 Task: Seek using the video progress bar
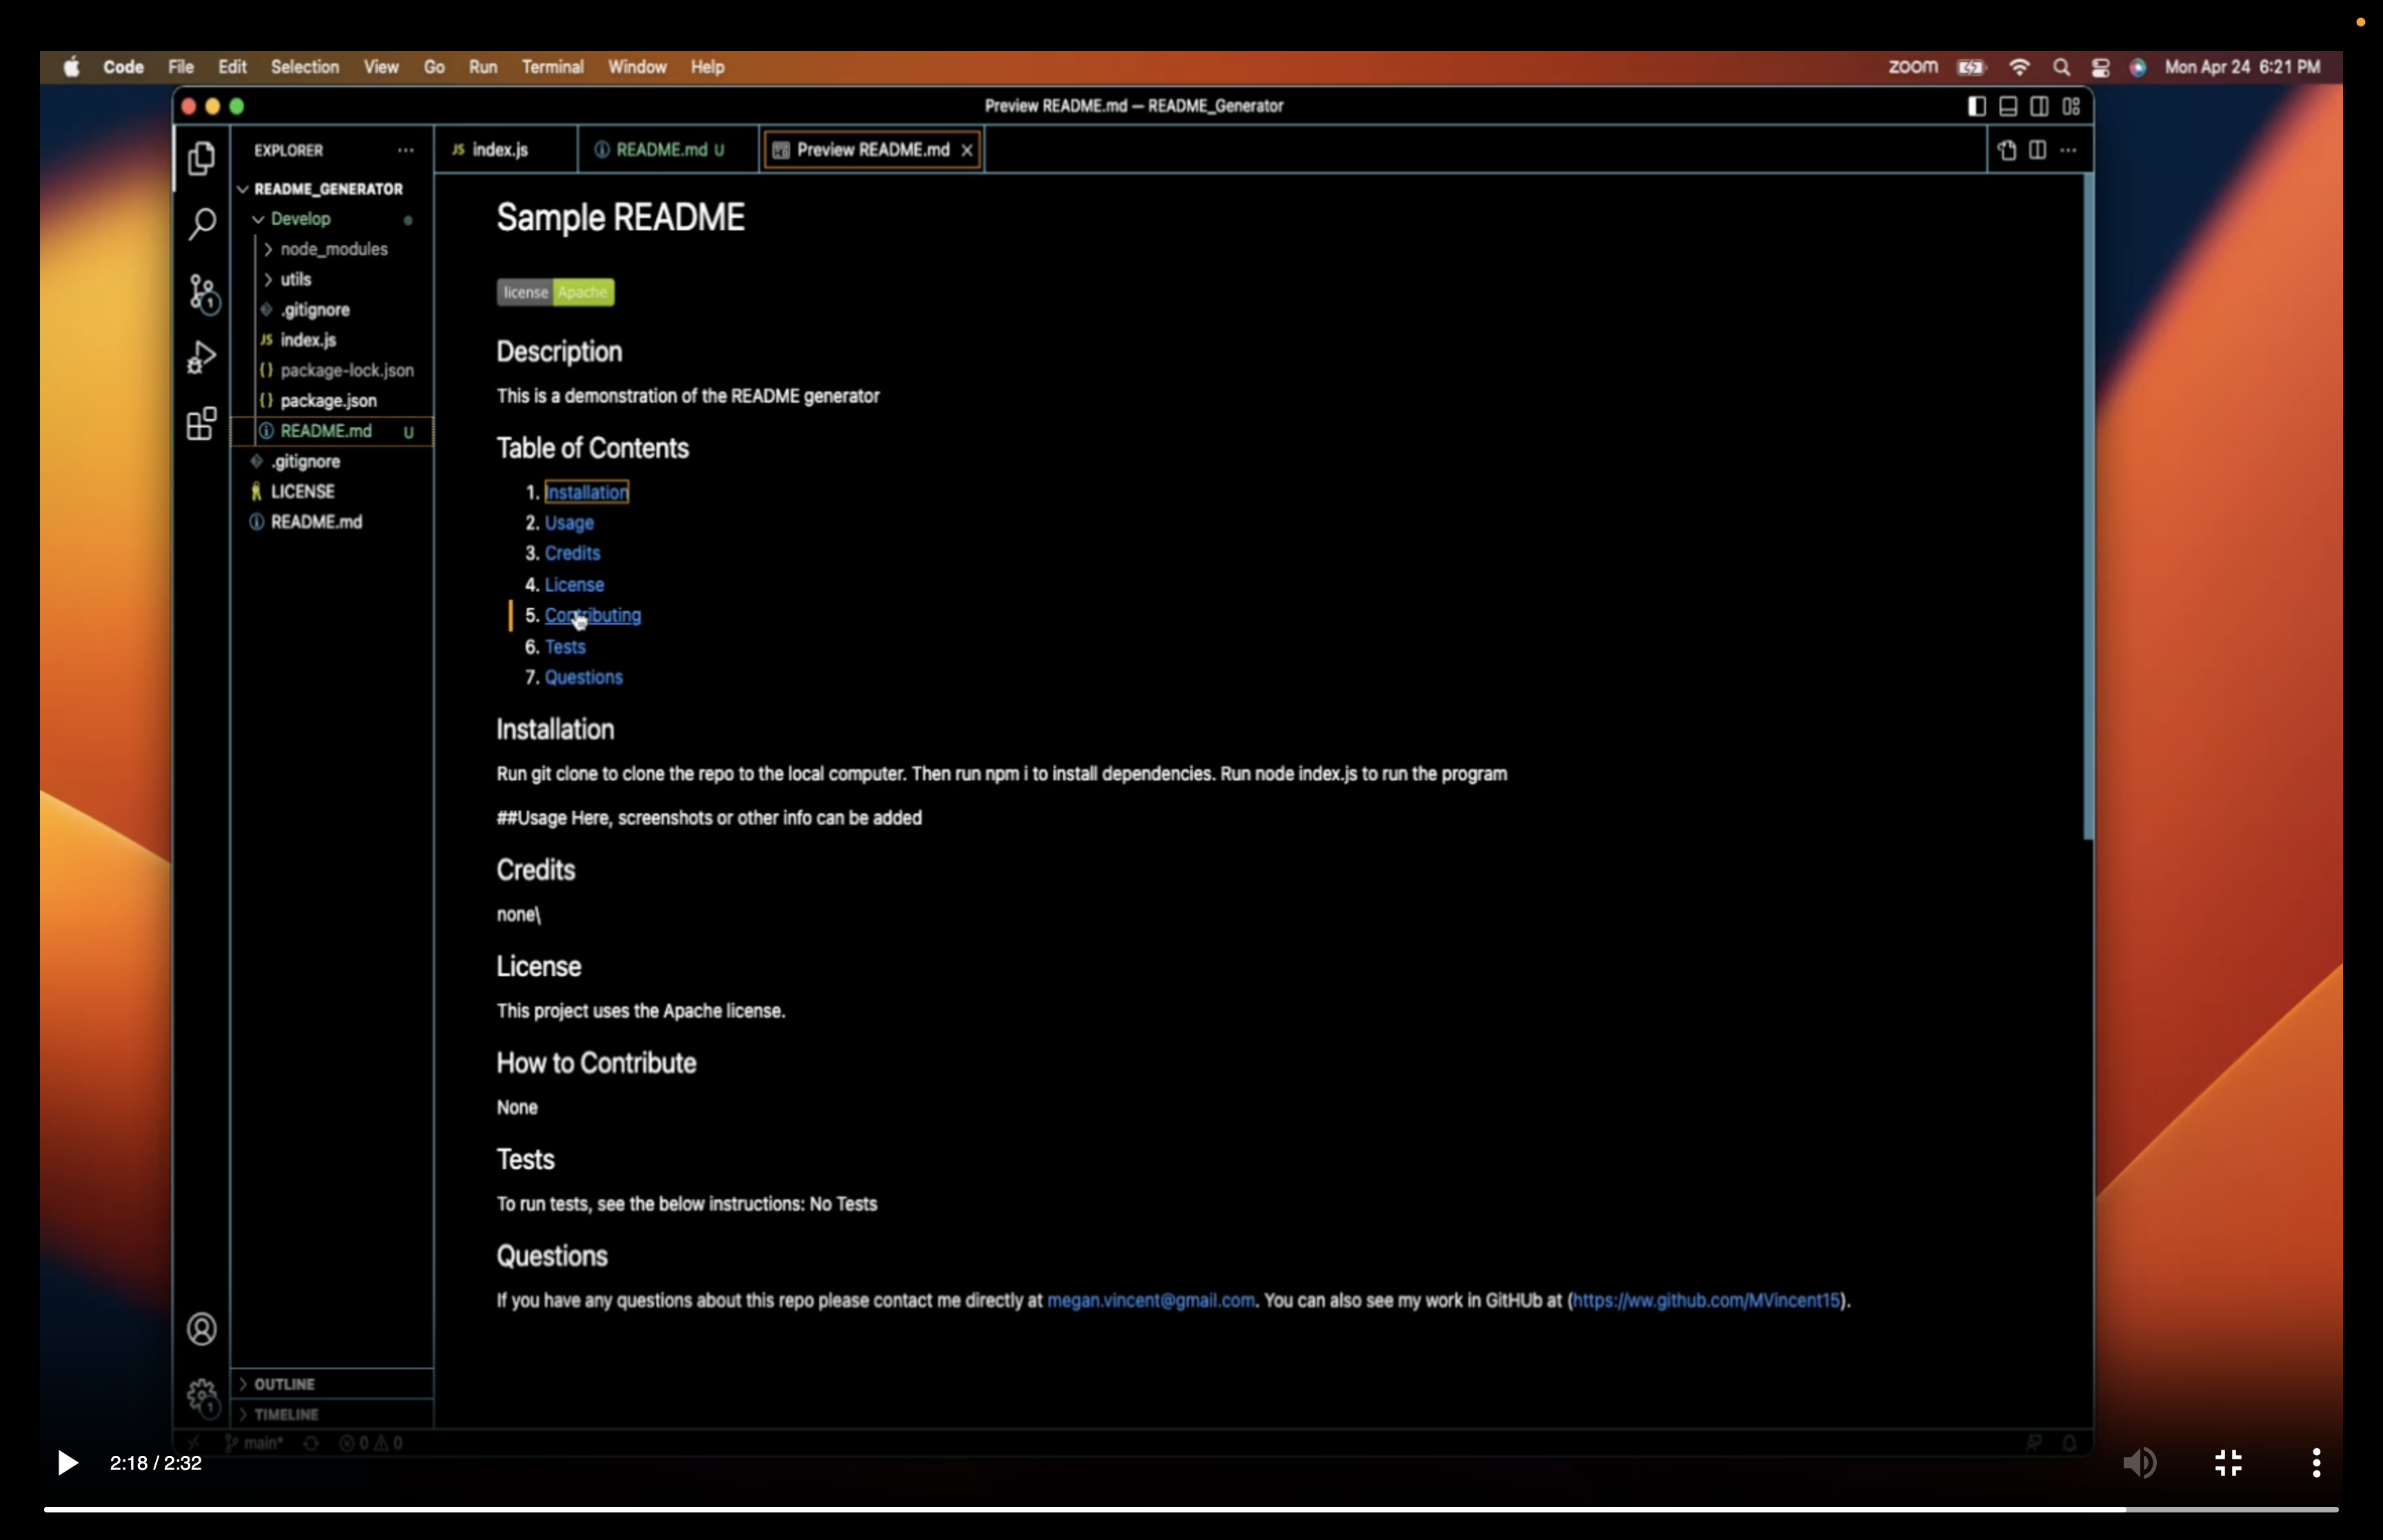[1190, 1508]
